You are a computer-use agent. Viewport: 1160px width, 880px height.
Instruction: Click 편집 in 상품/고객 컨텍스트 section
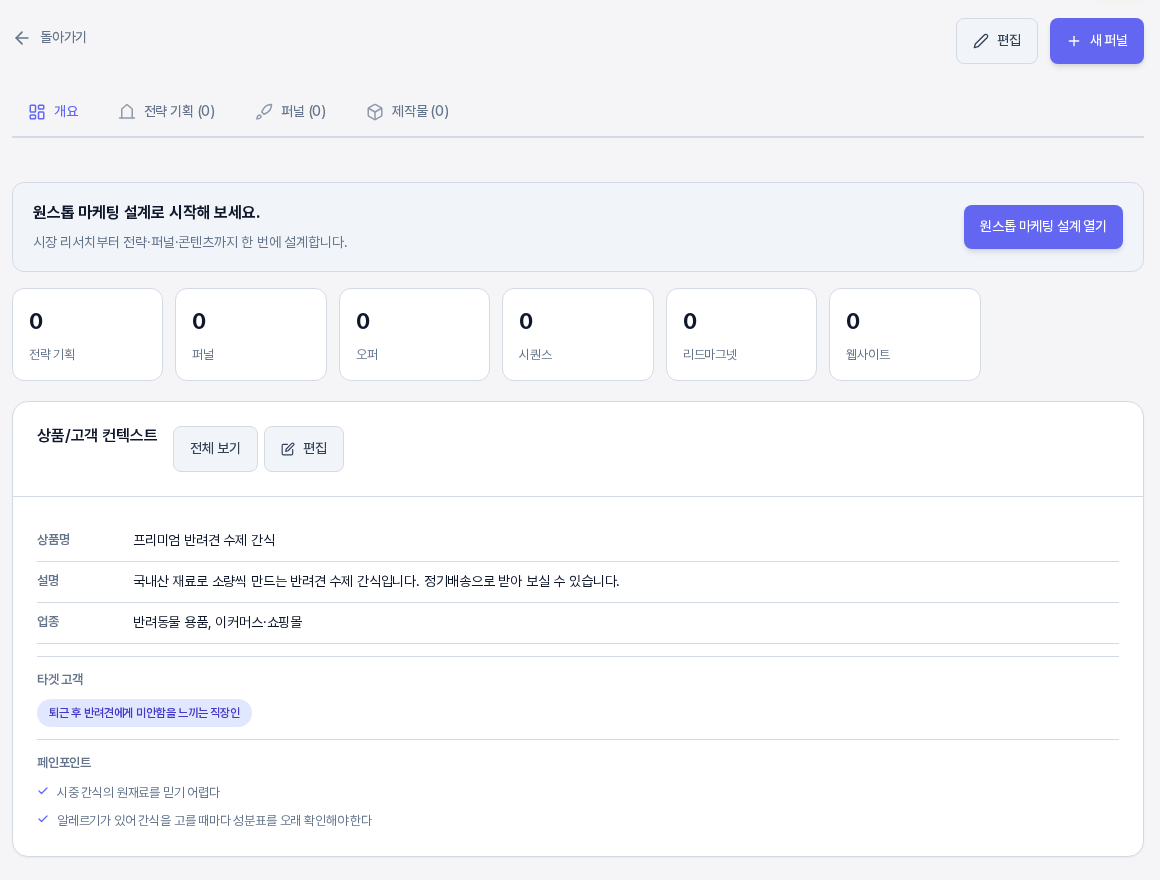click(x=303, y=449)
